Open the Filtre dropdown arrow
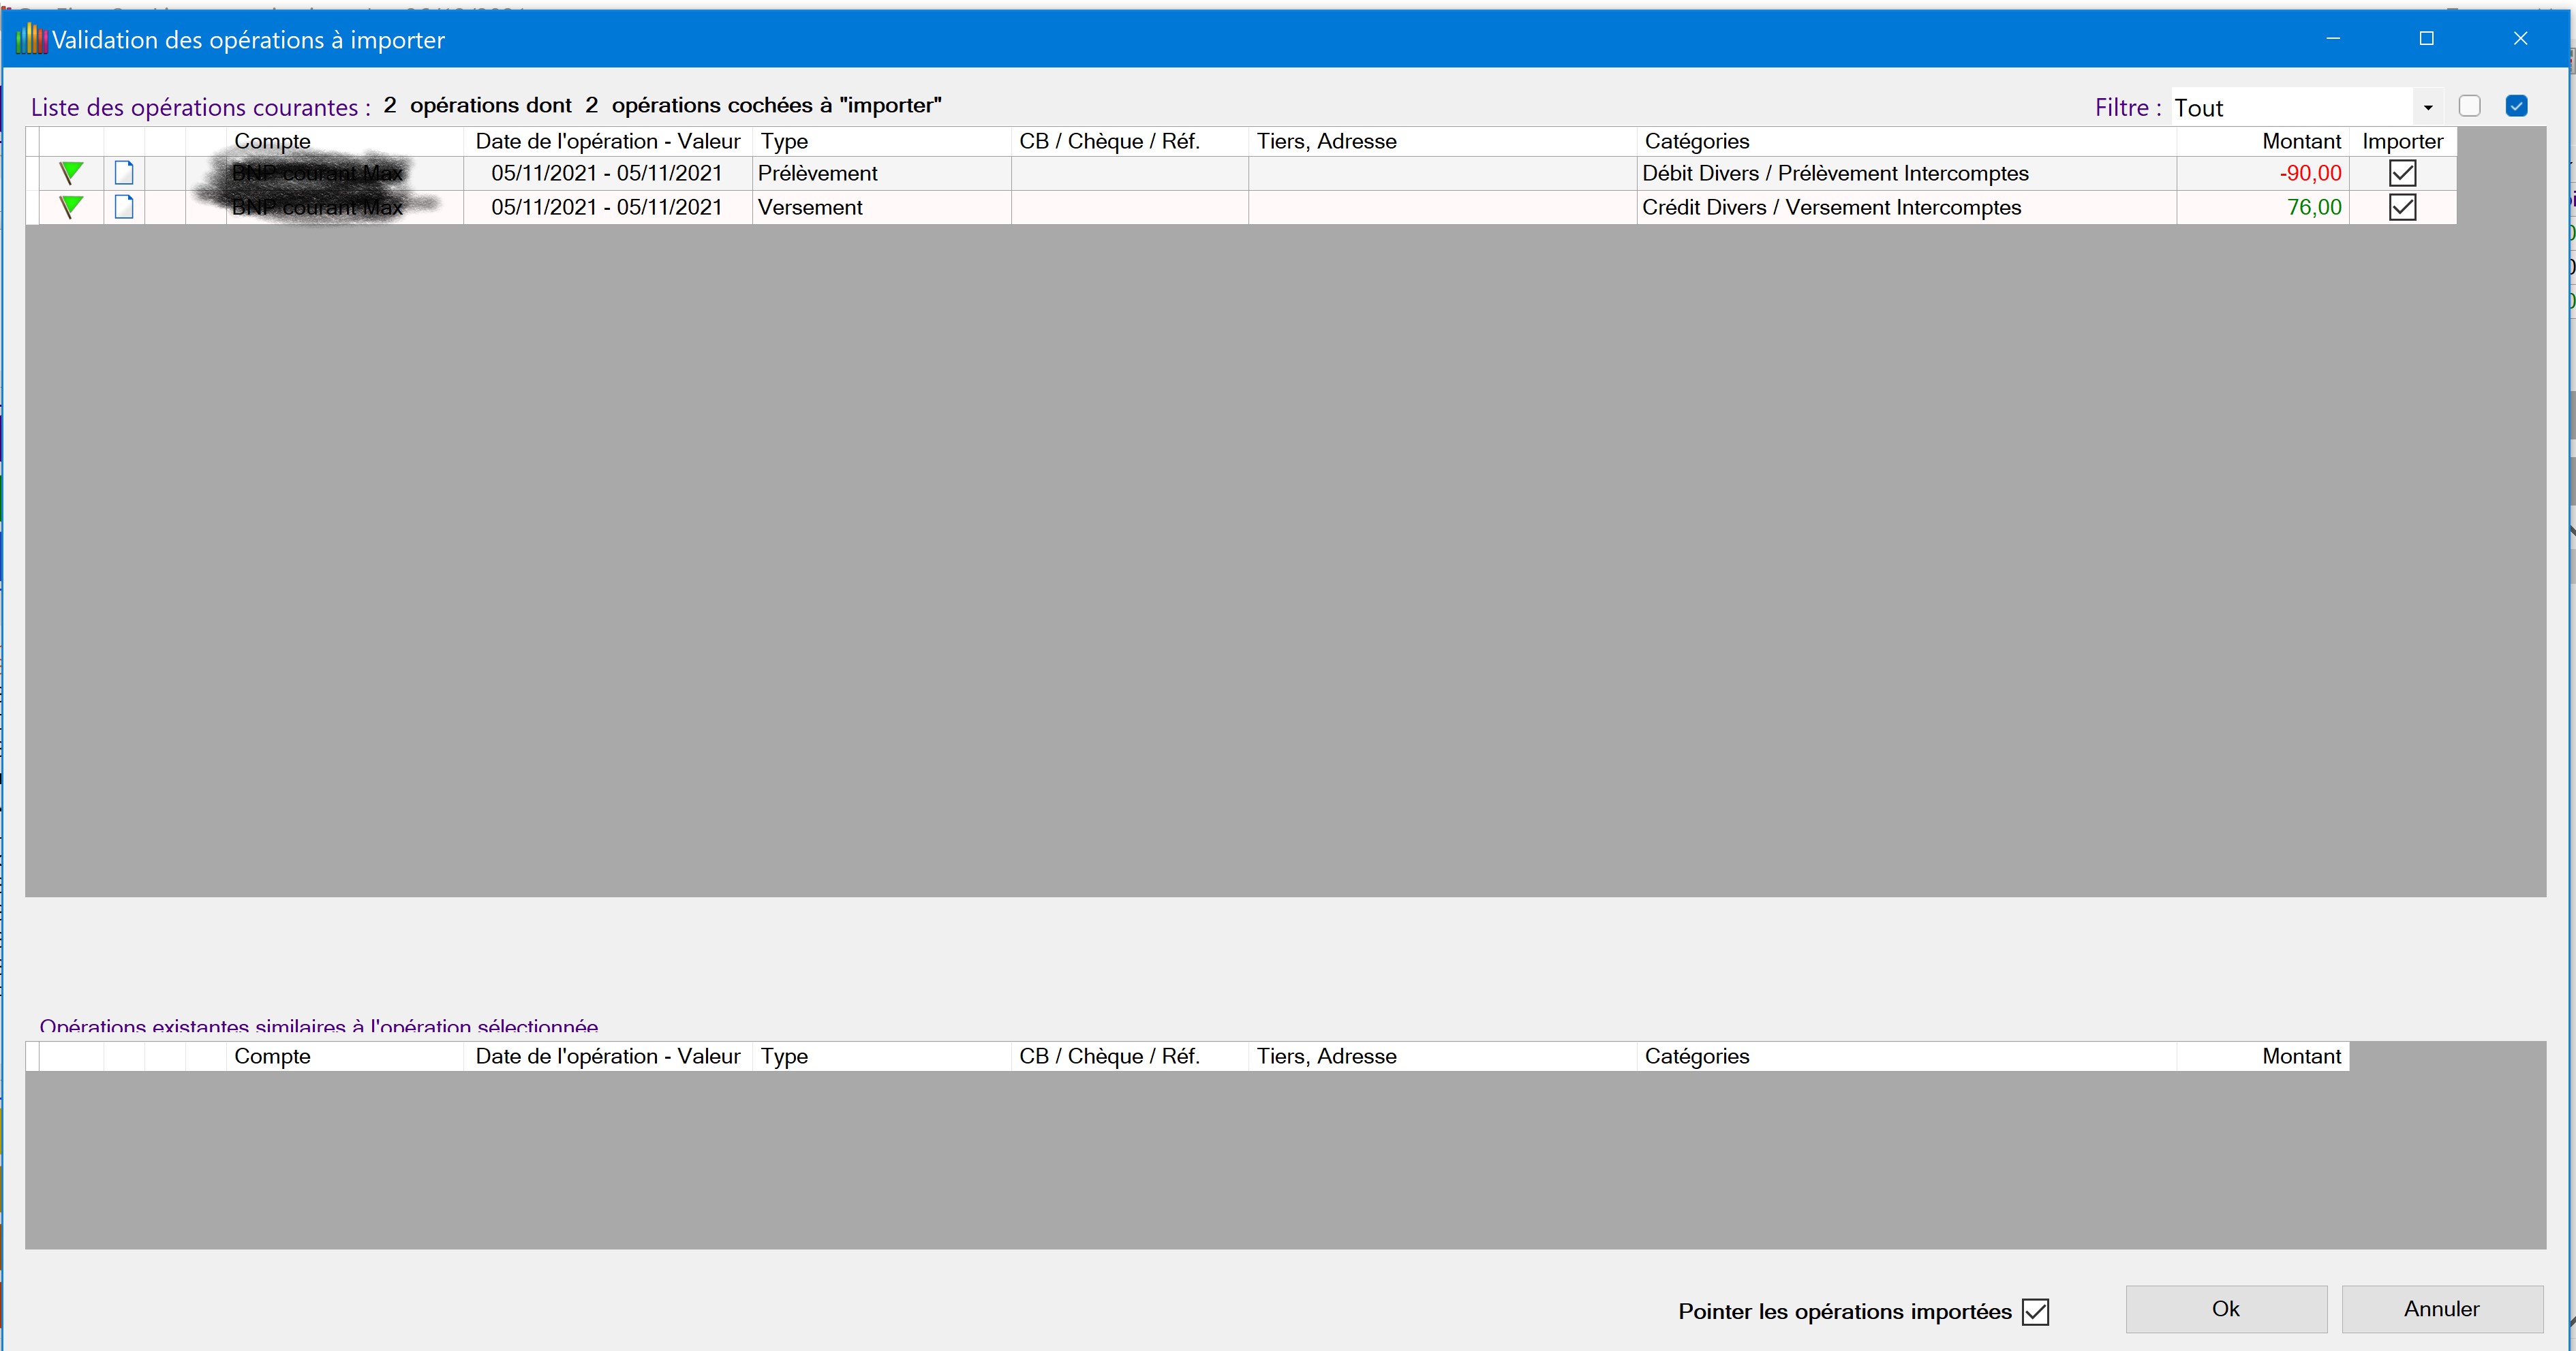 point(2428,107)
